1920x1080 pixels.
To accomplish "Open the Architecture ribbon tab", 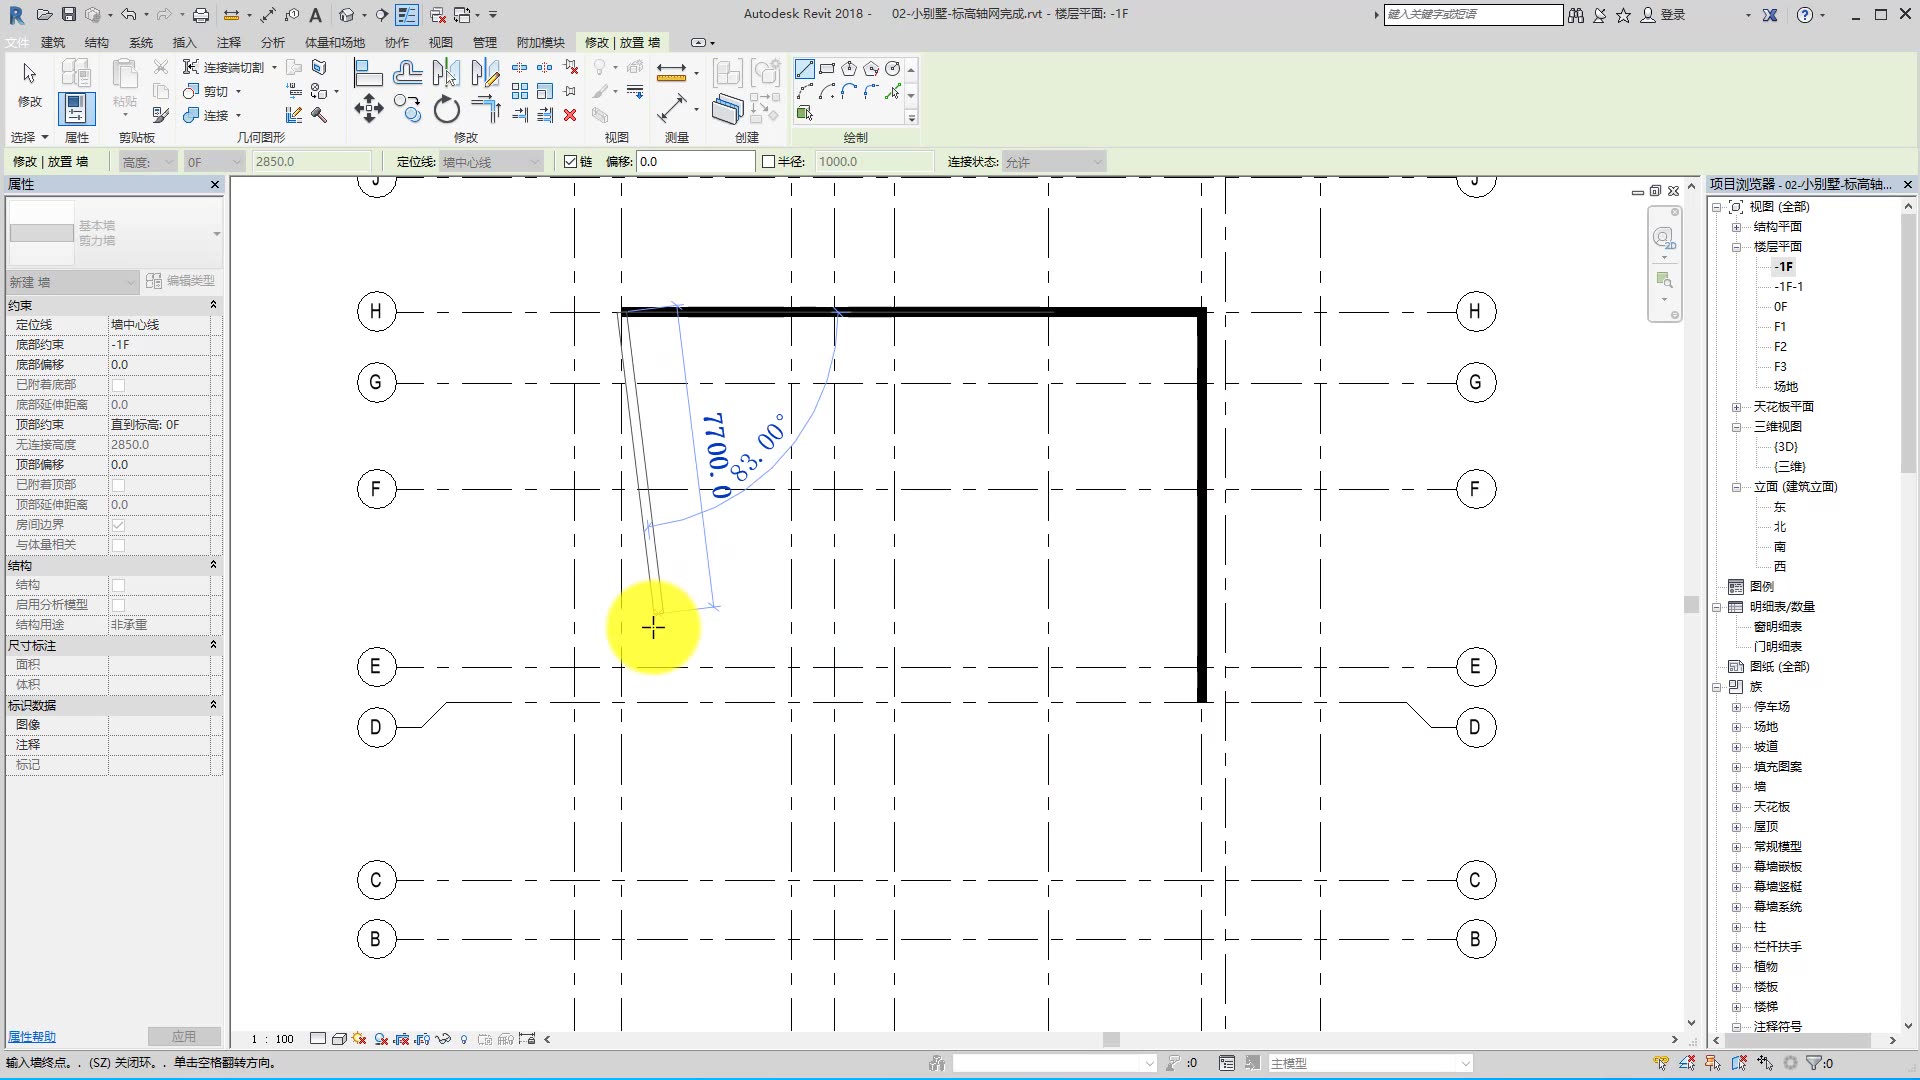I will click(53, 42).
